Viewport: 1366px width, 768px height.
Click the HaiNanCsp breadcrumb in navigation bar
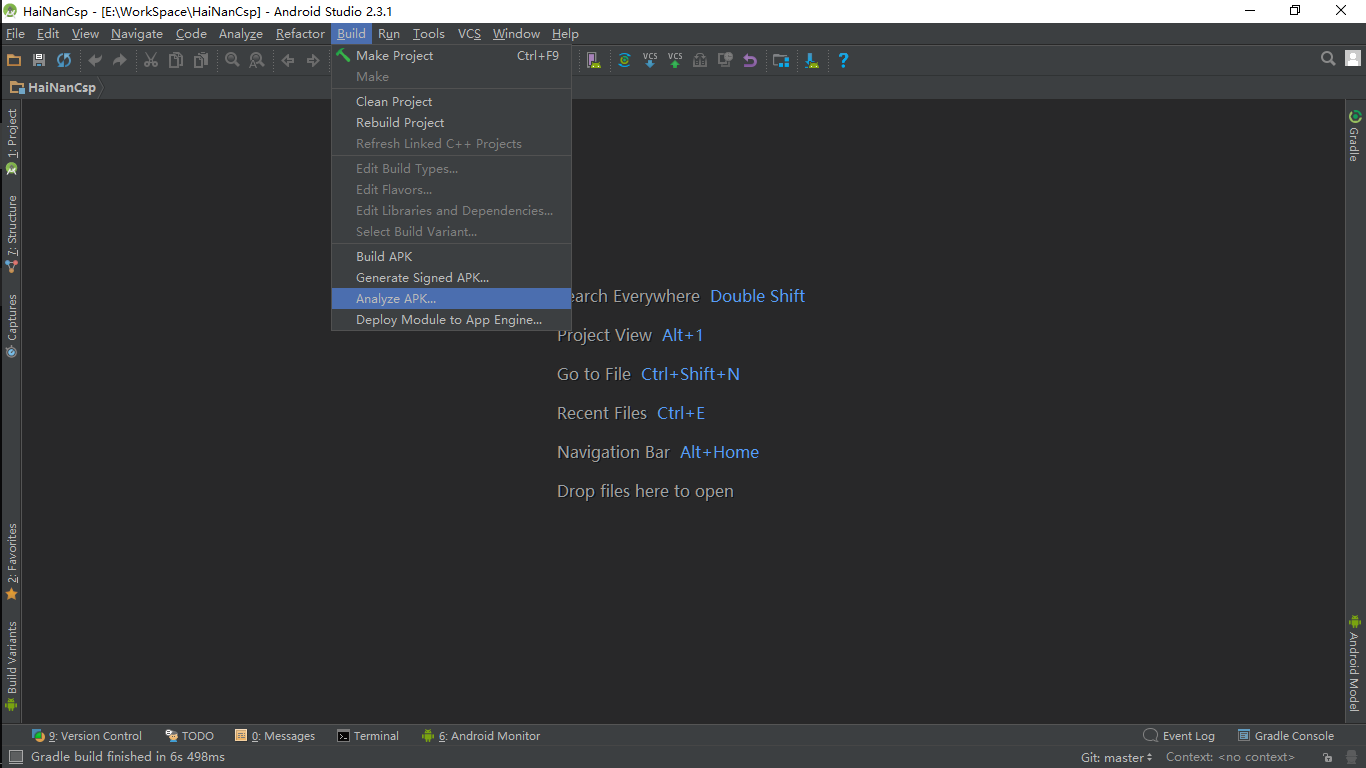tap(54, 87)
